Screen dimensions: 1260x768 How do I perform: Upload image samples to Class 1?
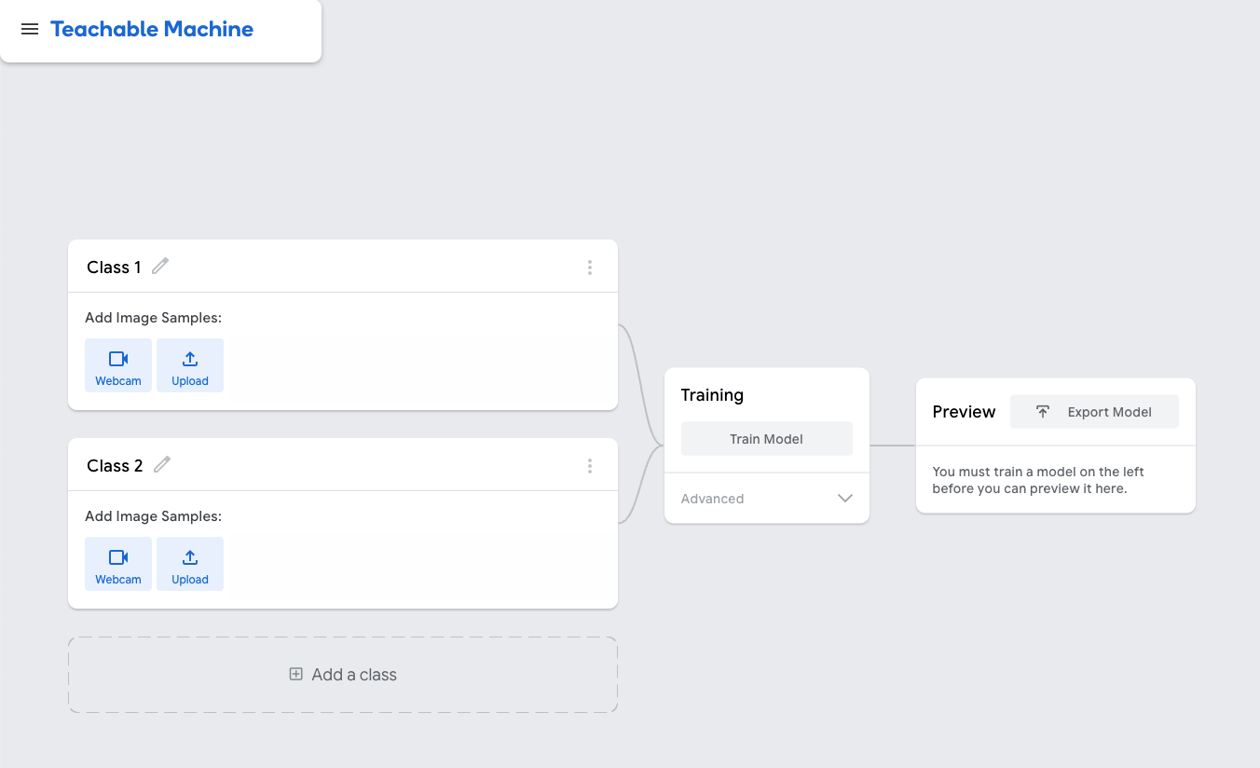point(190,366)
